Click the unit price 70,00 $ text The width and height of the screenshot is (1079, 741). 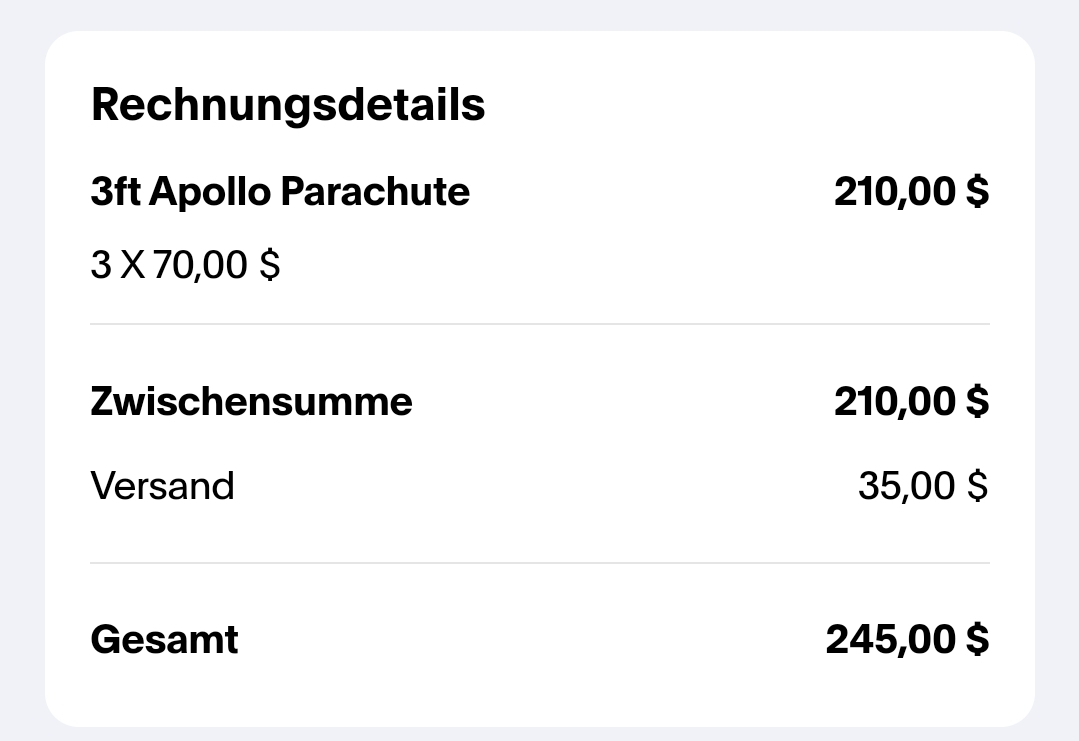tap(216, 265)
